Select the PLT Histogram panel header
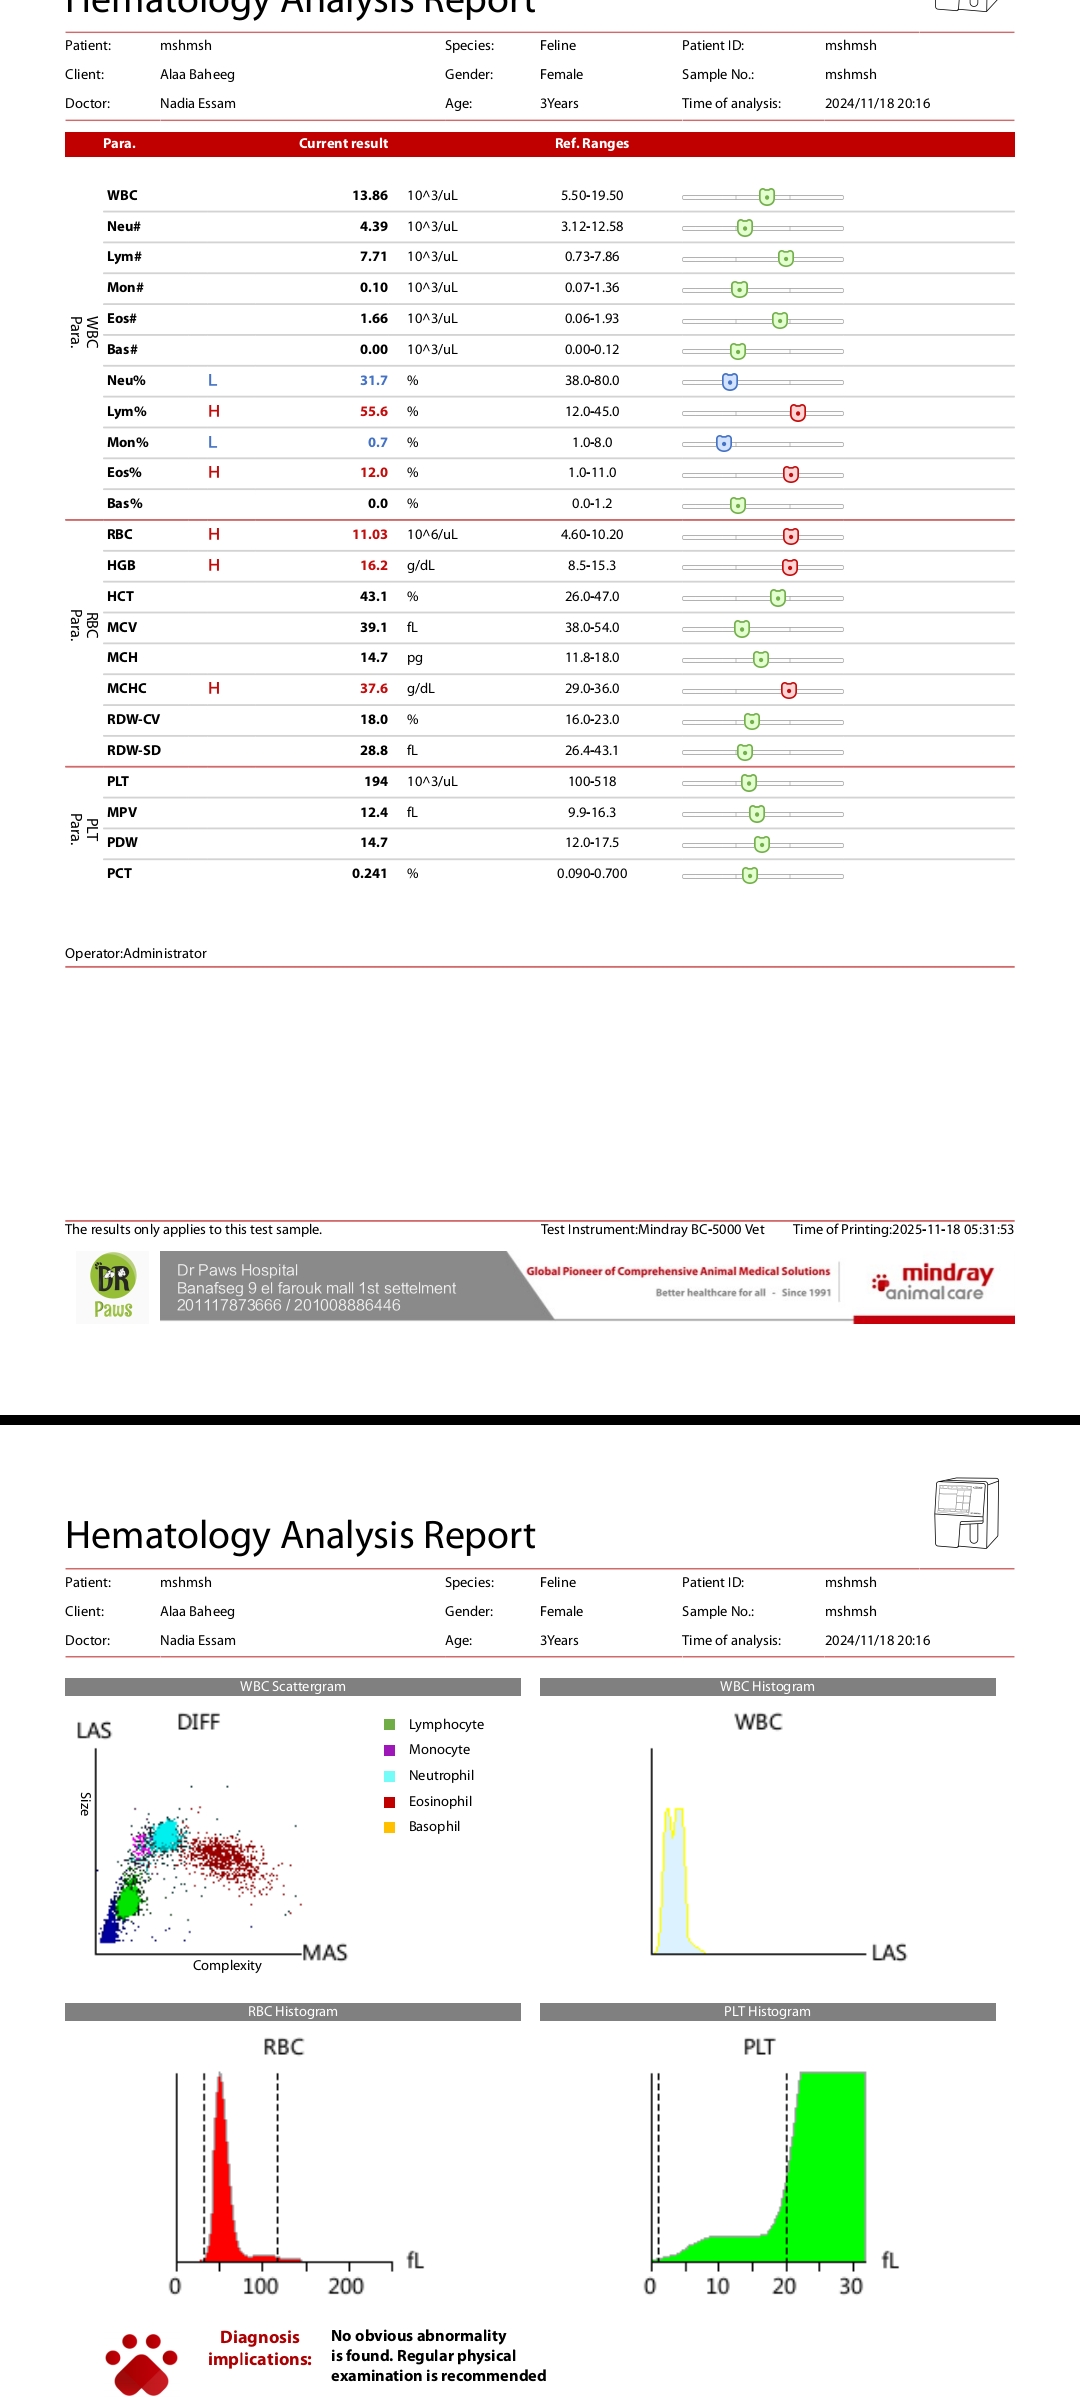1080x2400 pixels. pos(767,2011)
